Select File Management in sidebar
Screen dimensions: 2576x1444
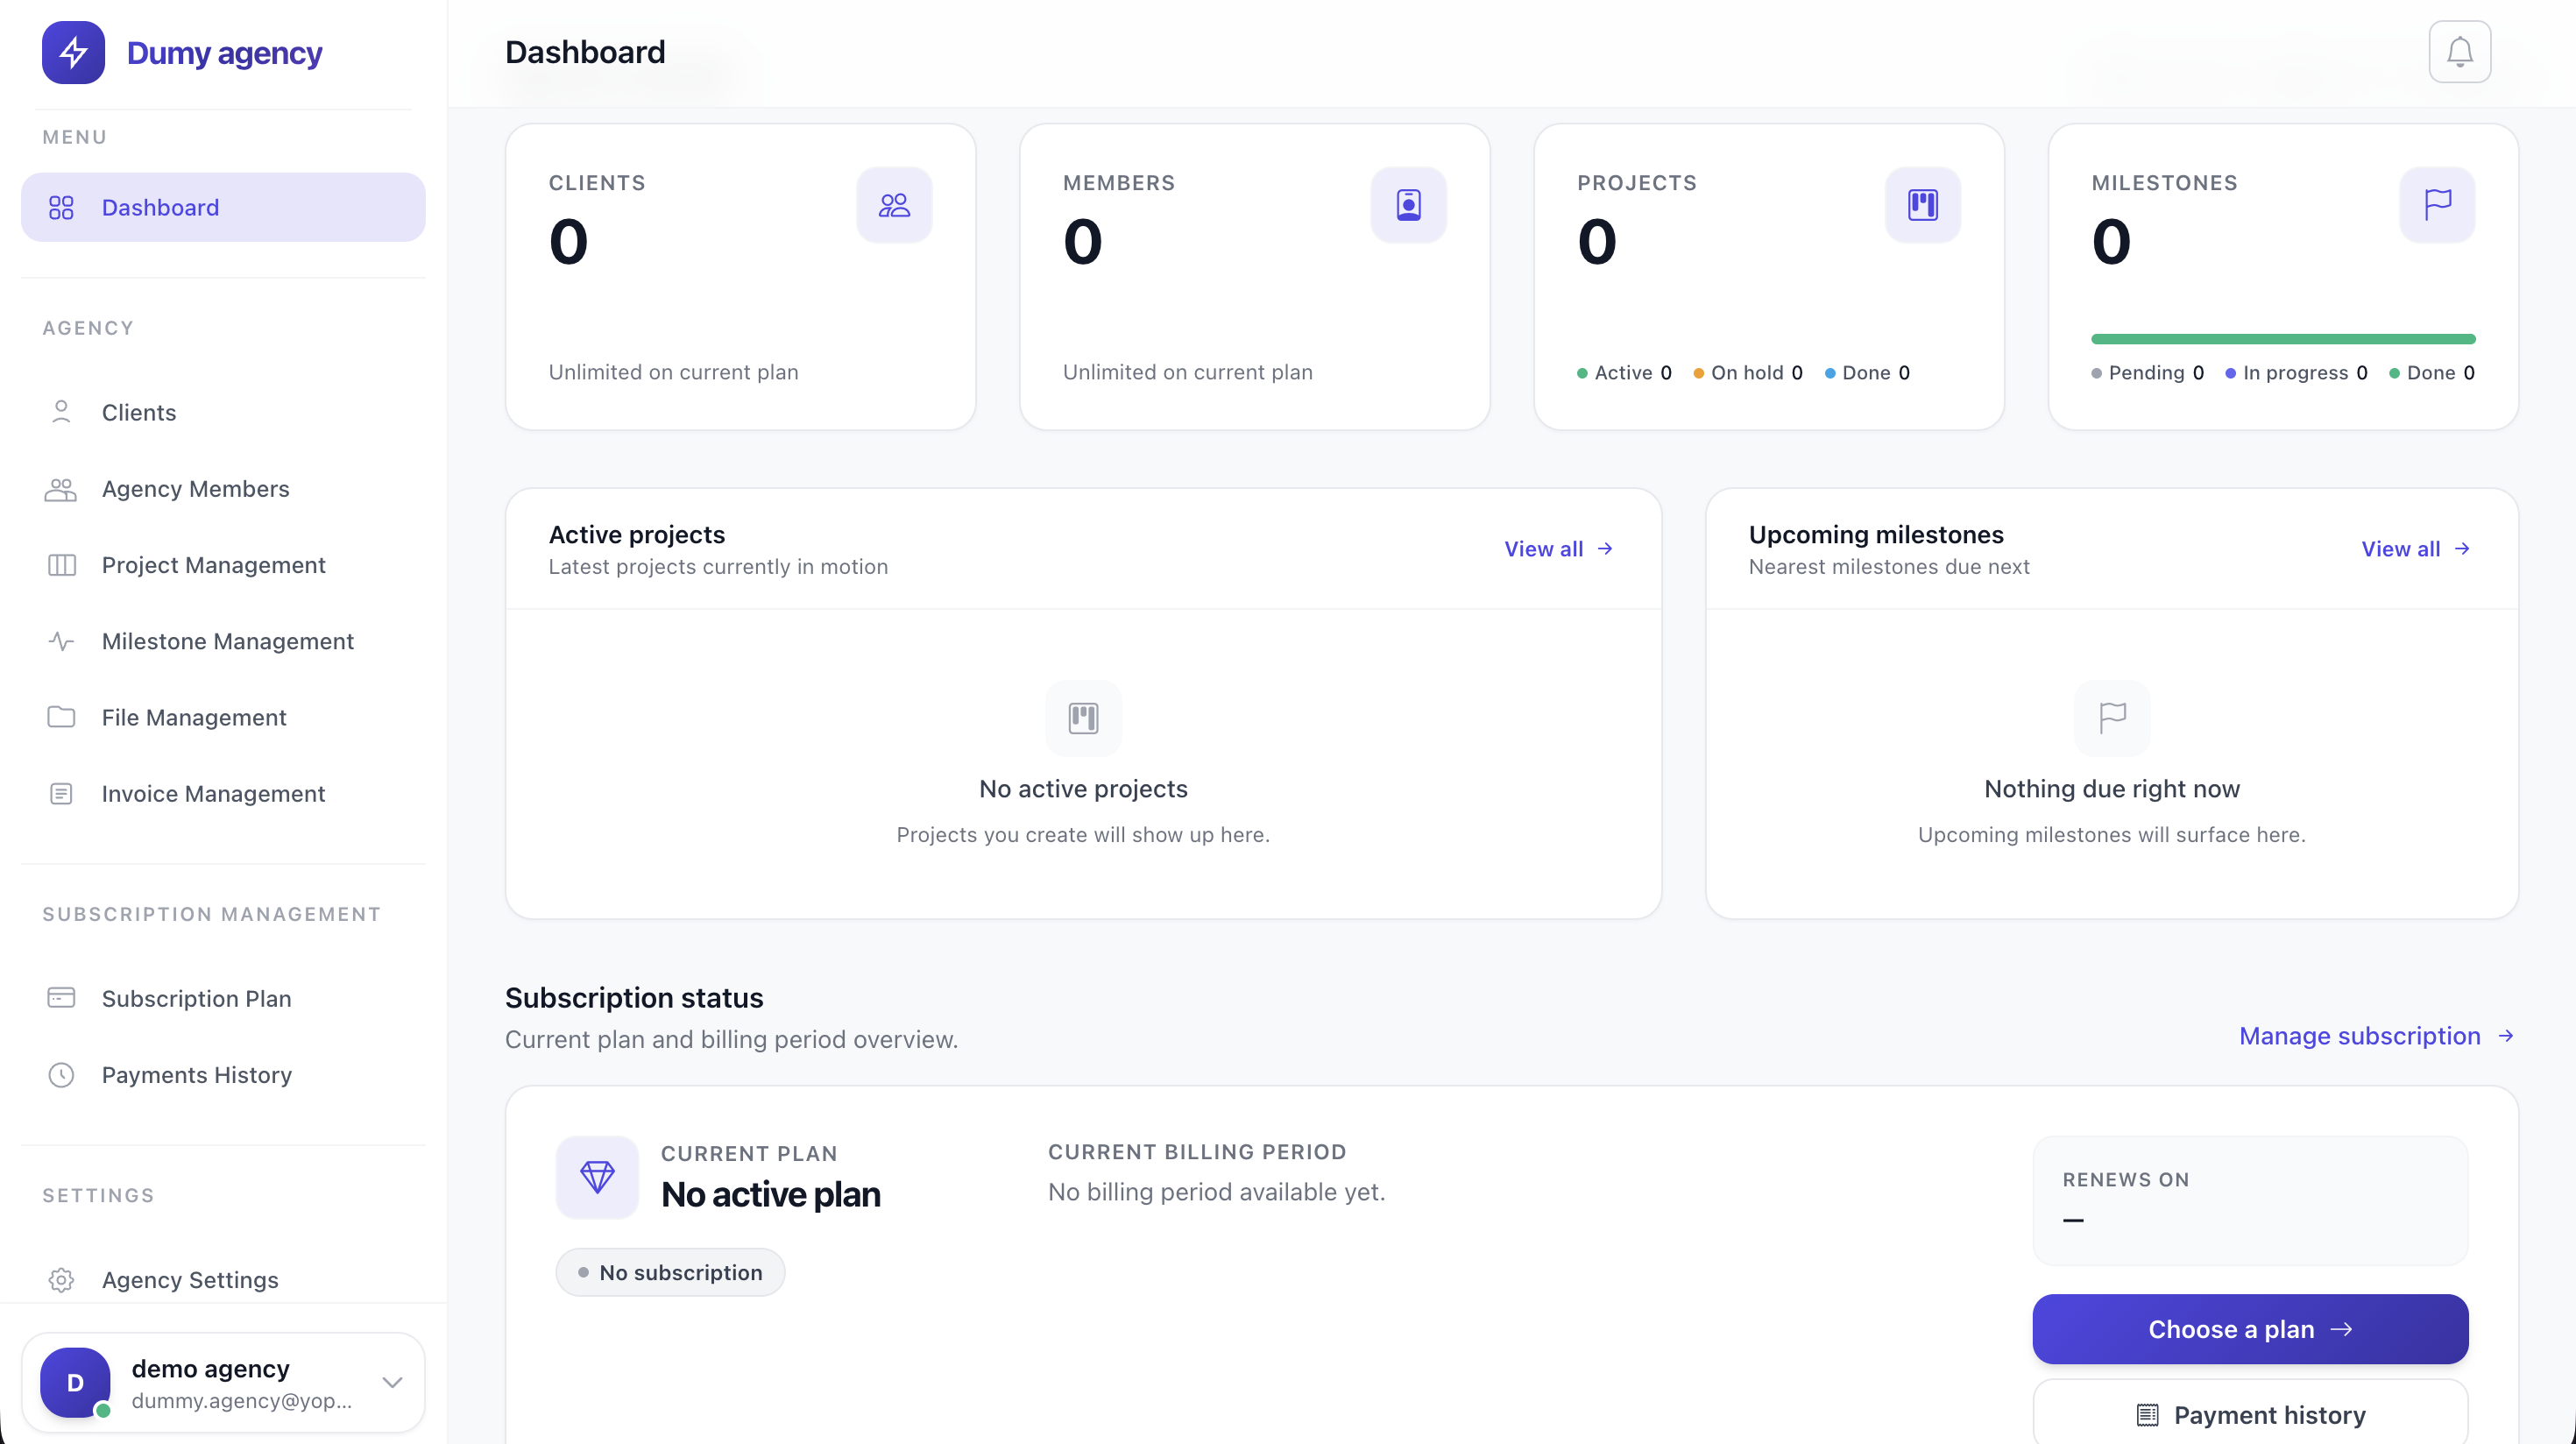(x=223, y=717)
